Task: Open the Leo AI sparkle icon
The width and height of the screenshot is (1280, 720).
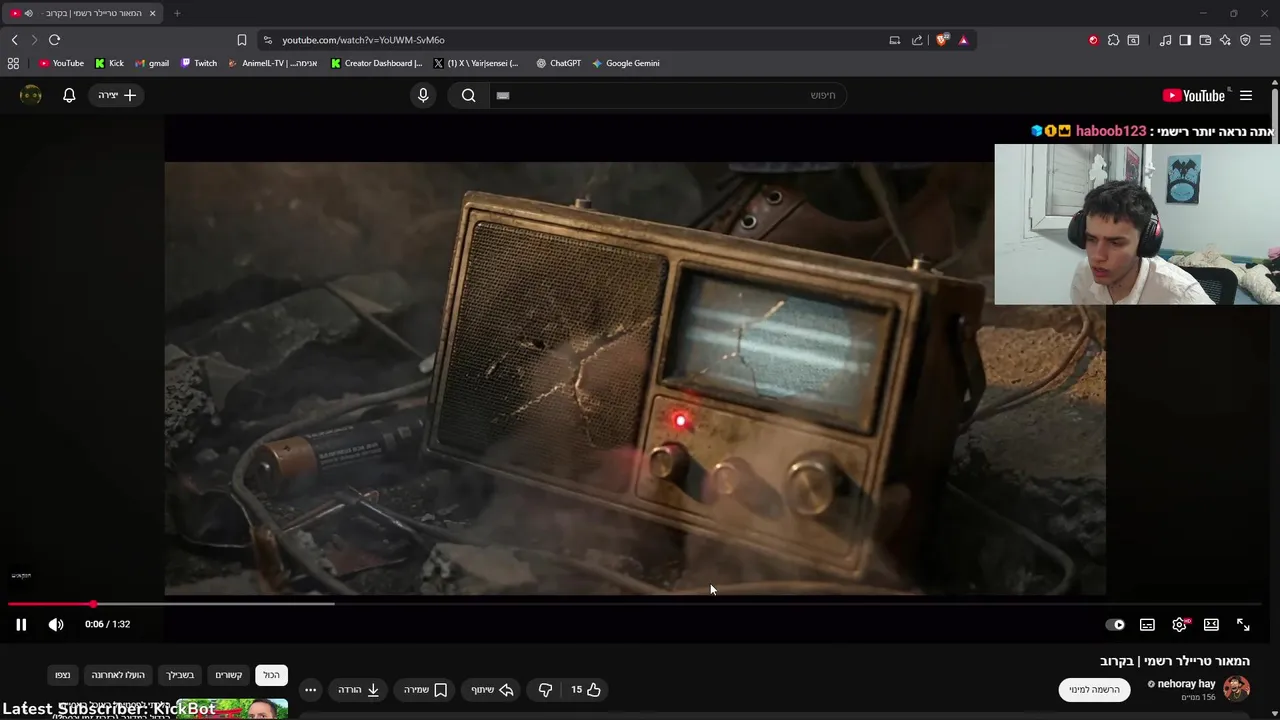Action: point(1225,40)
